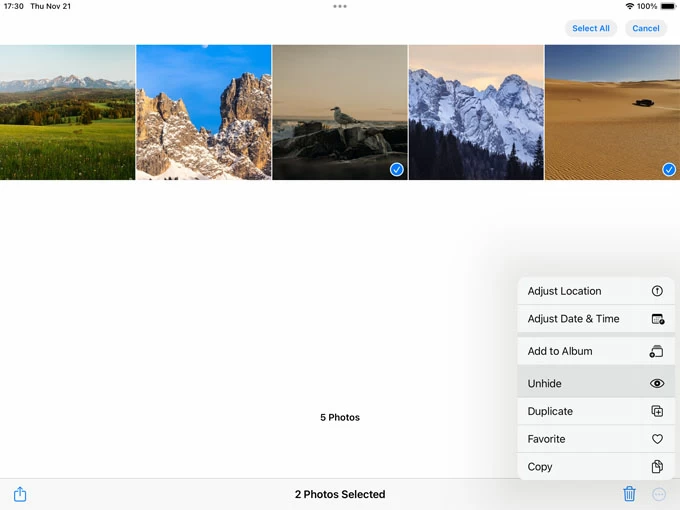
Task: Click the Duplicate plus-square icon
Action: point(657,411)
